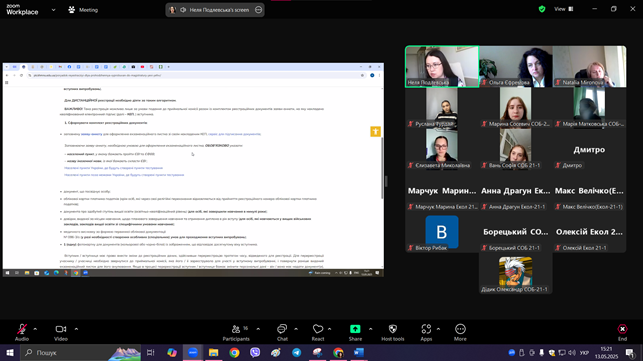Click the red End meeting button
The height and width of the screenshot is (361, 643).
(x=622, y=332)
